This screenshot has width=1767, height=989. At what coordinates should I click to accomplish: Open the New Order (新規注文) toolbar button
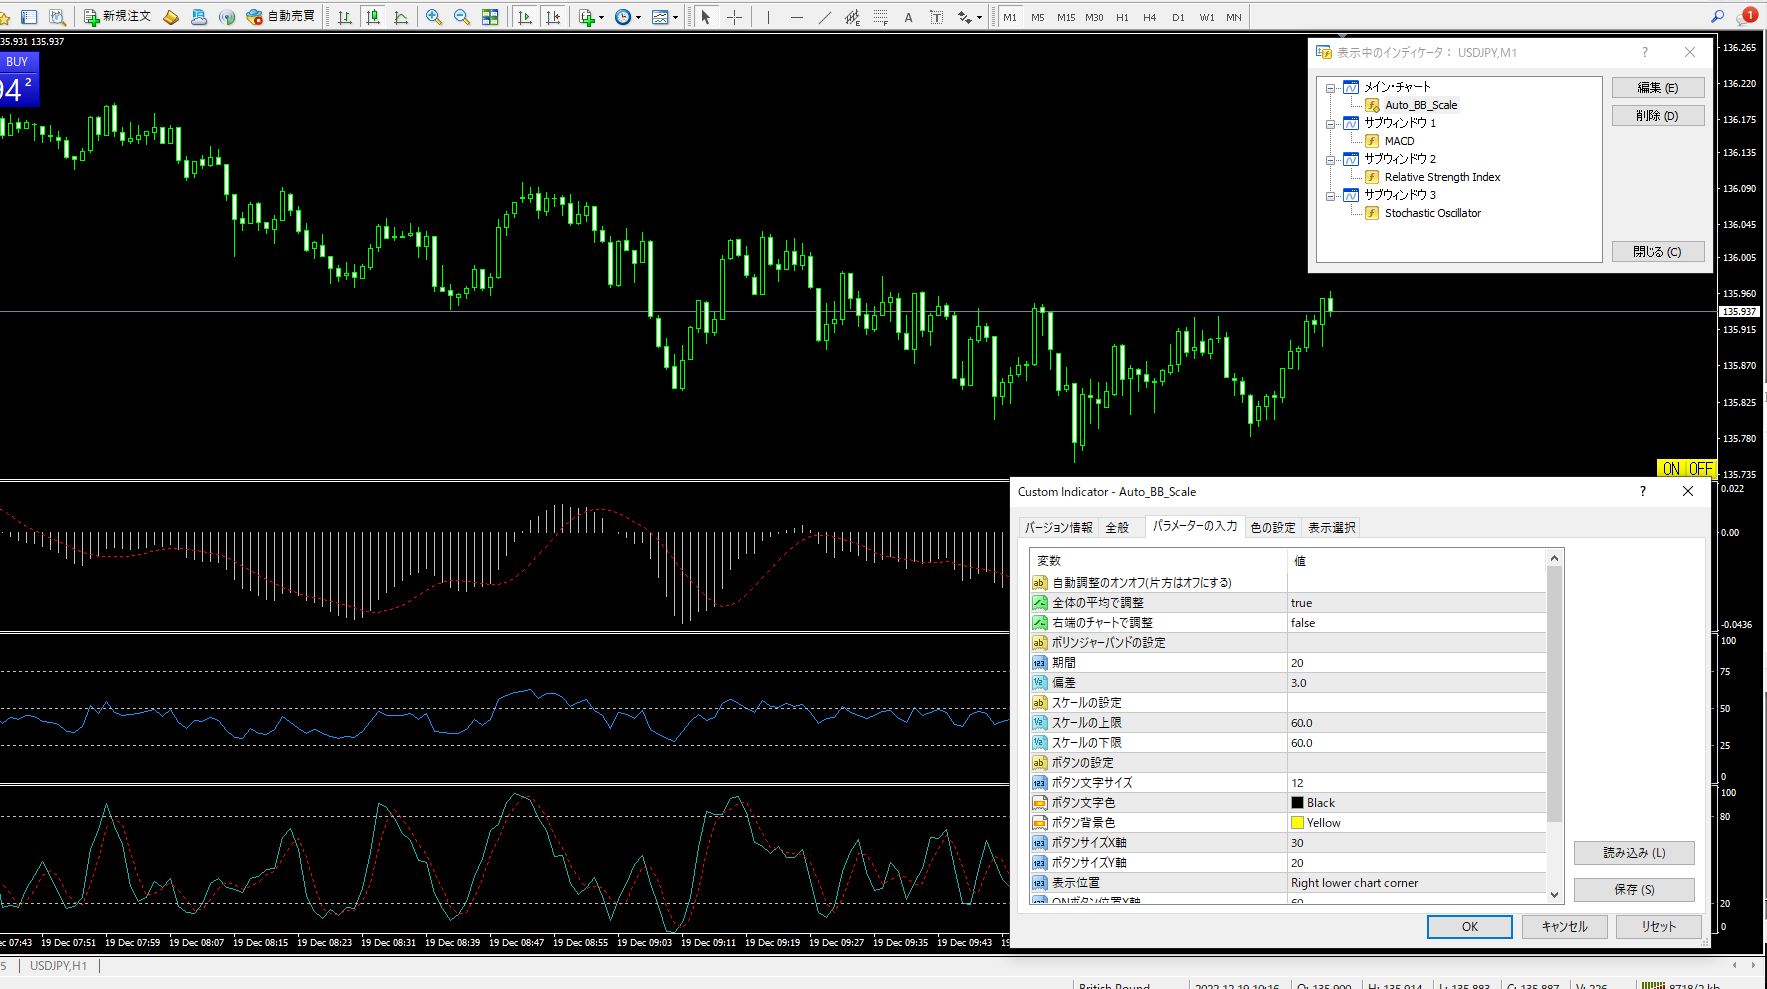pyautogui.click(x=117, y=17)
